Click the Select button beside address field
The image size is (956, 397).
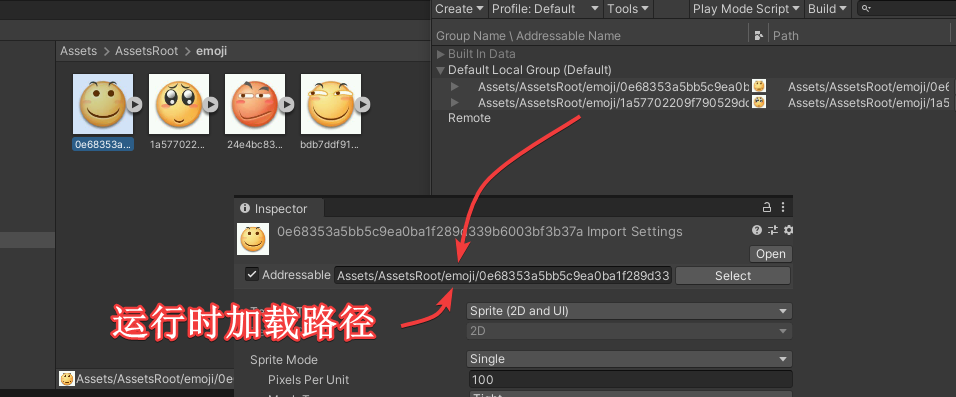point(733,276)
